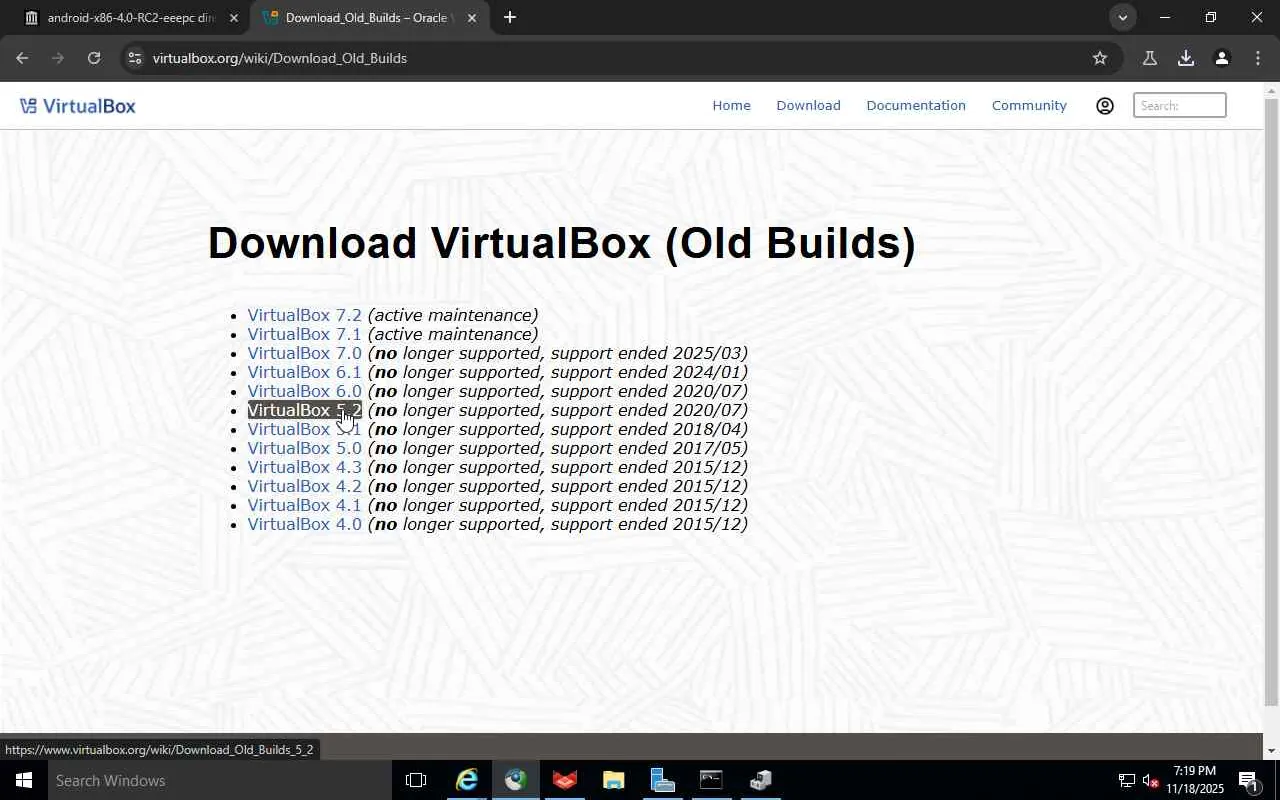This screenshot has width=1280, height=800.
Task: Open the Community menu item
Action: click(x=1029, y=106)
